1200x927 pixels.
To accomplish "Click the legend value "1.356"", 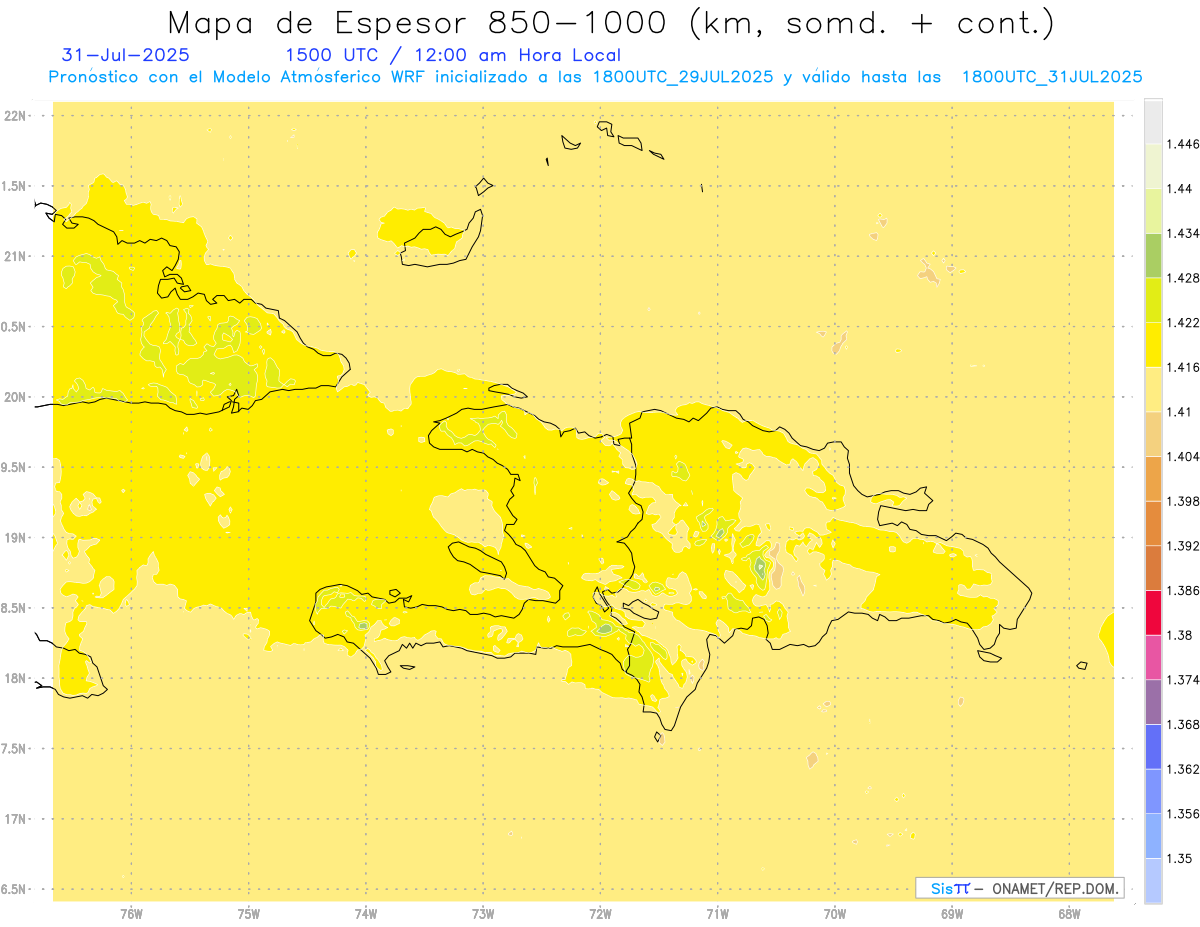I will (x=1183, y=814).
